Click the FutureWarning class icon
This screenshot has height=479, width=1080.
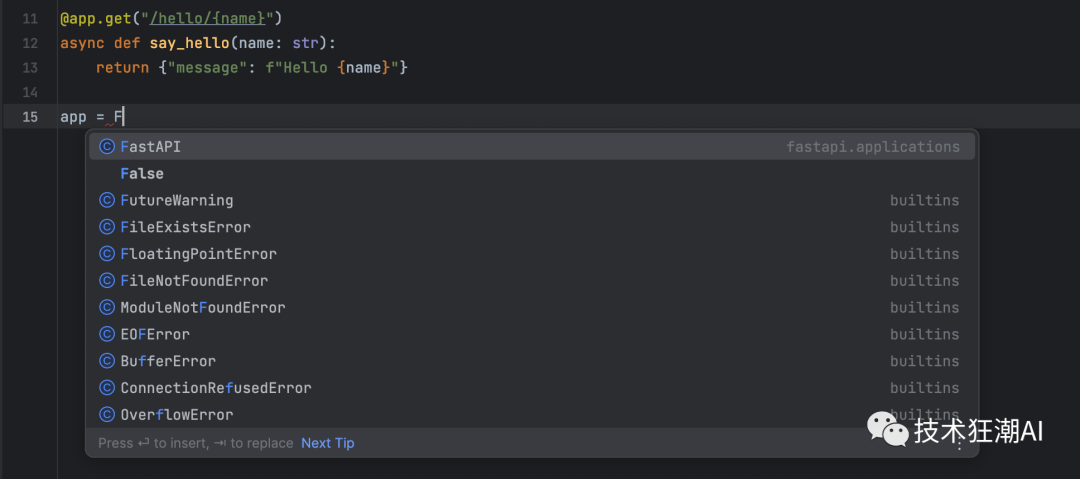107,200
